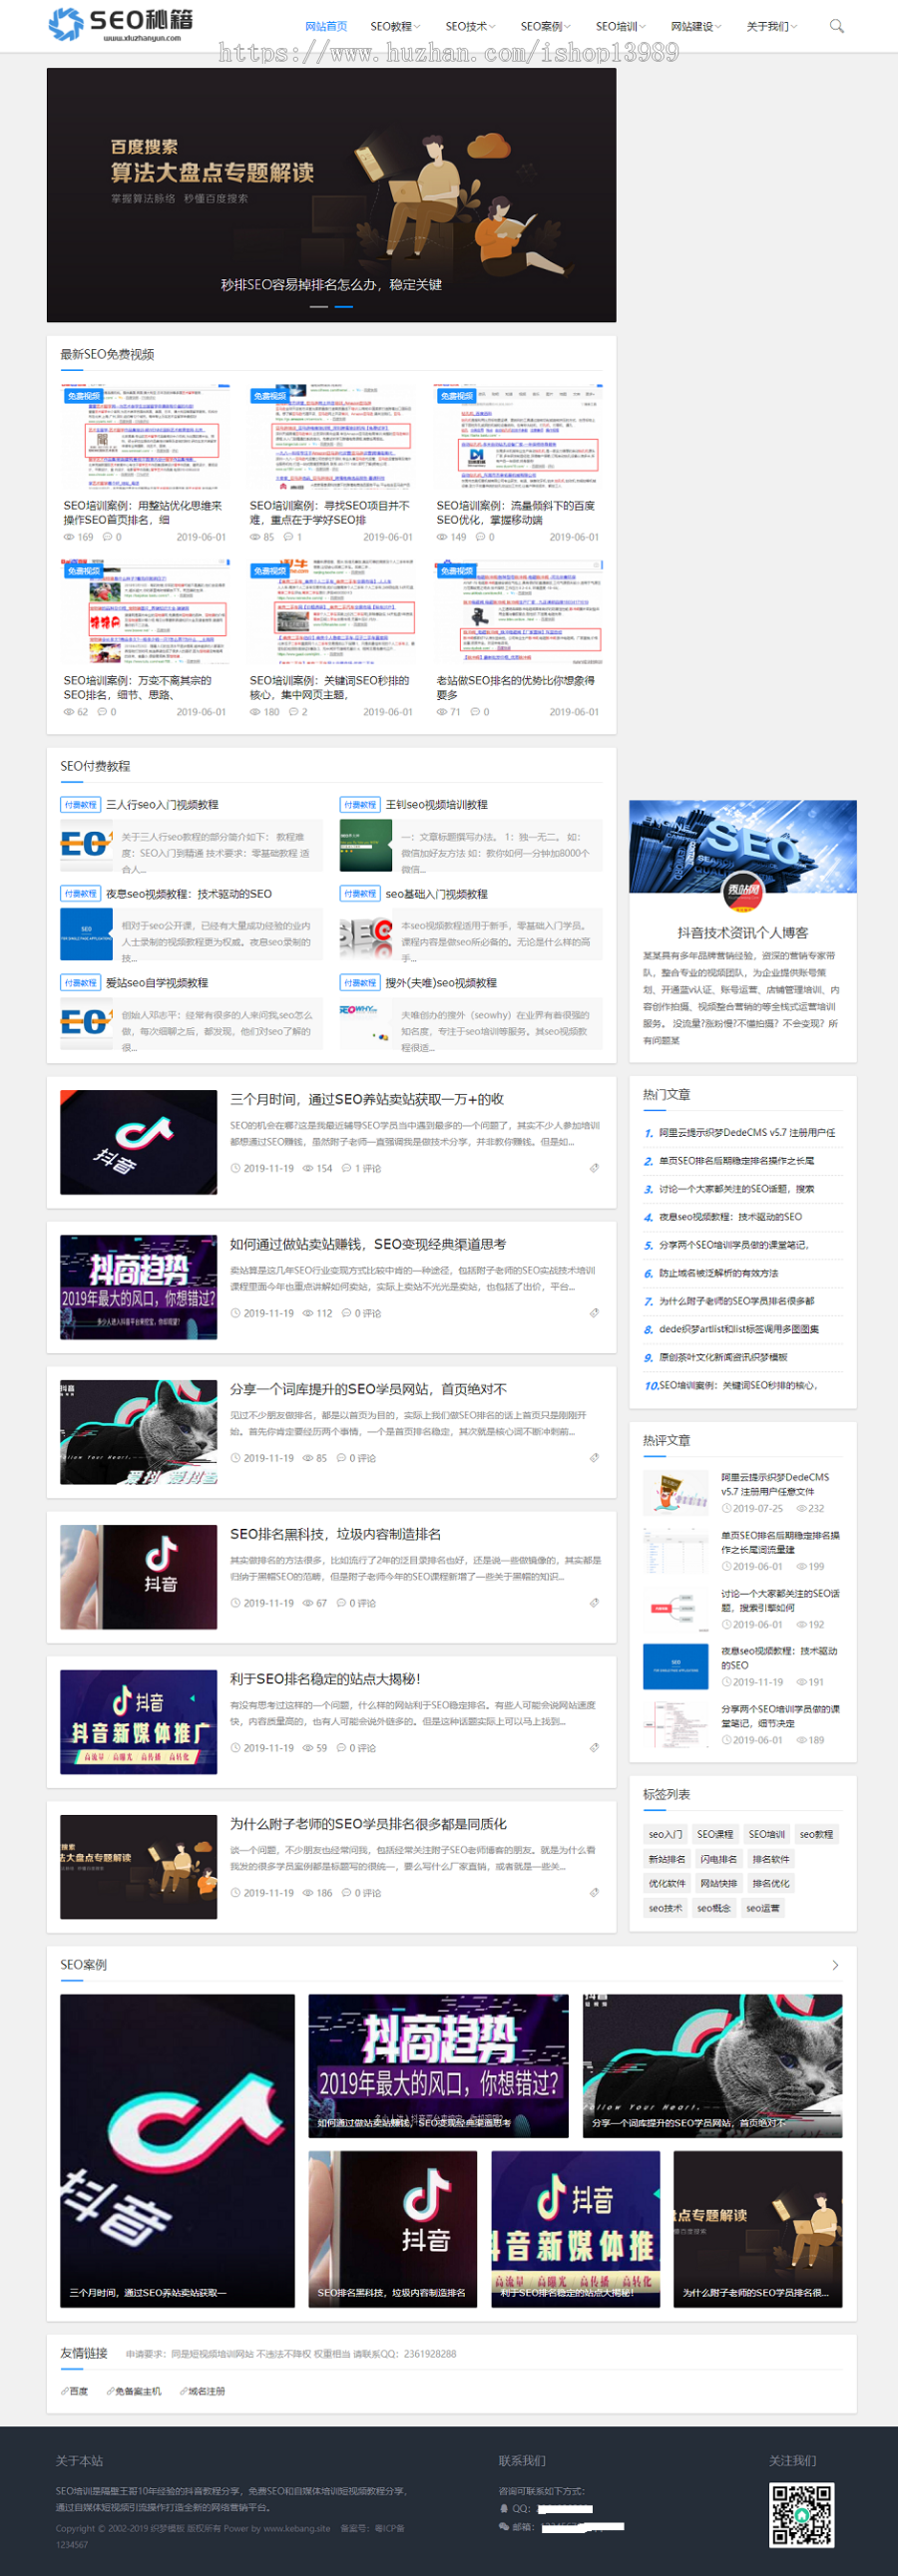Click link icon next to 域名注册
Viewport: 898px width, 2576px height.
[184, 2391]
